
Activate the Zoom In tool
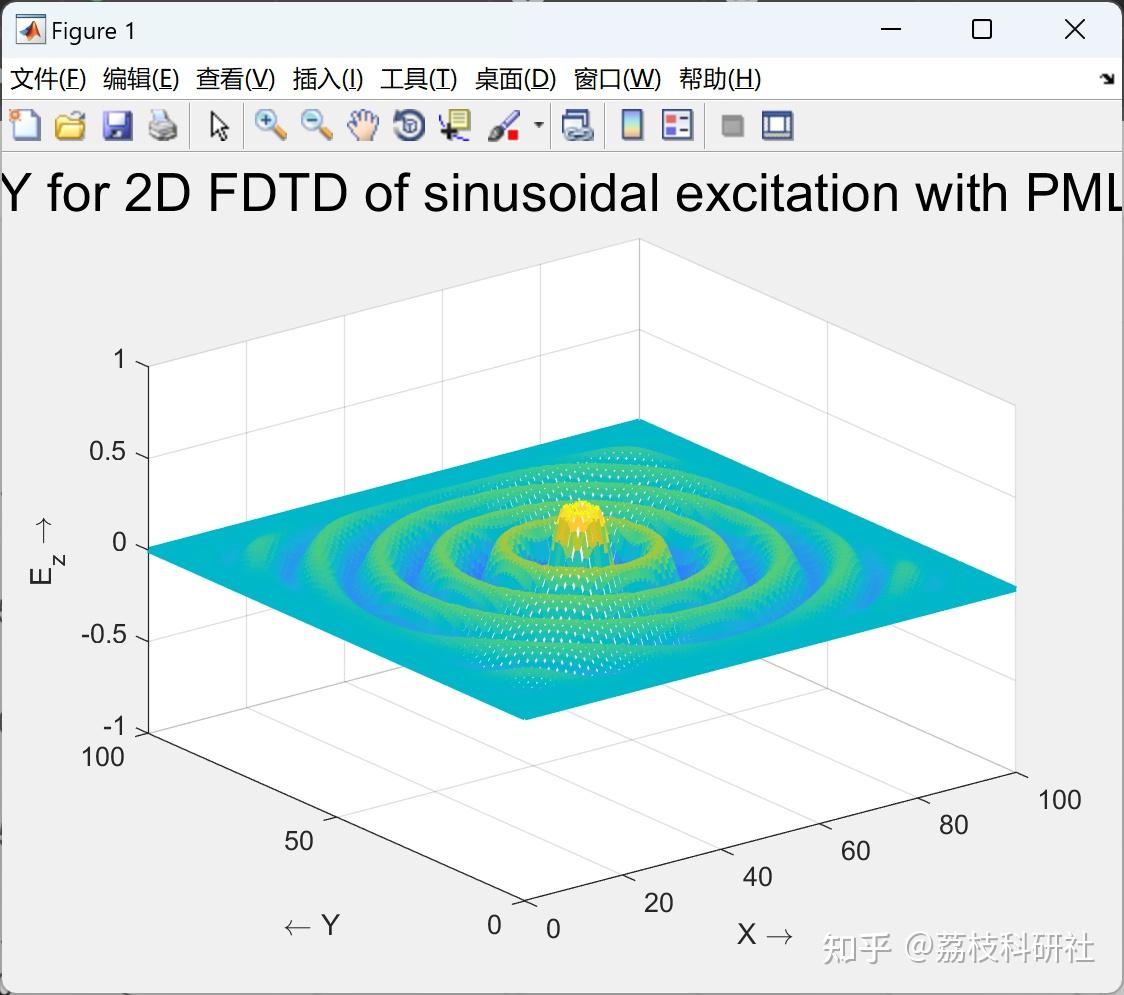pyautogui.click(x=270, y=125)
